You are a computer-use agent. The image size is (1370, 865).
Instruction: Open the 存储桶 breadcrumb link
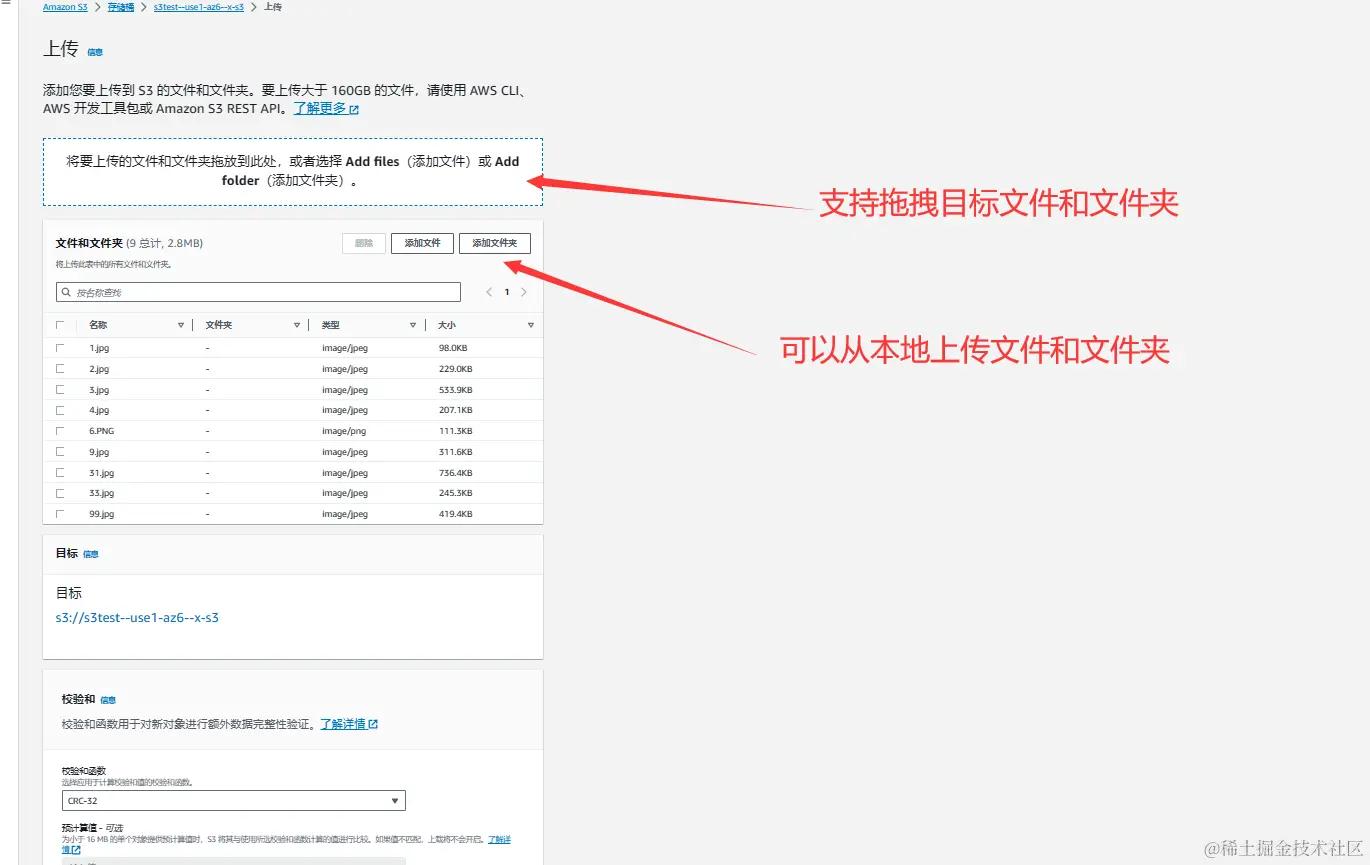click(121, 7)
